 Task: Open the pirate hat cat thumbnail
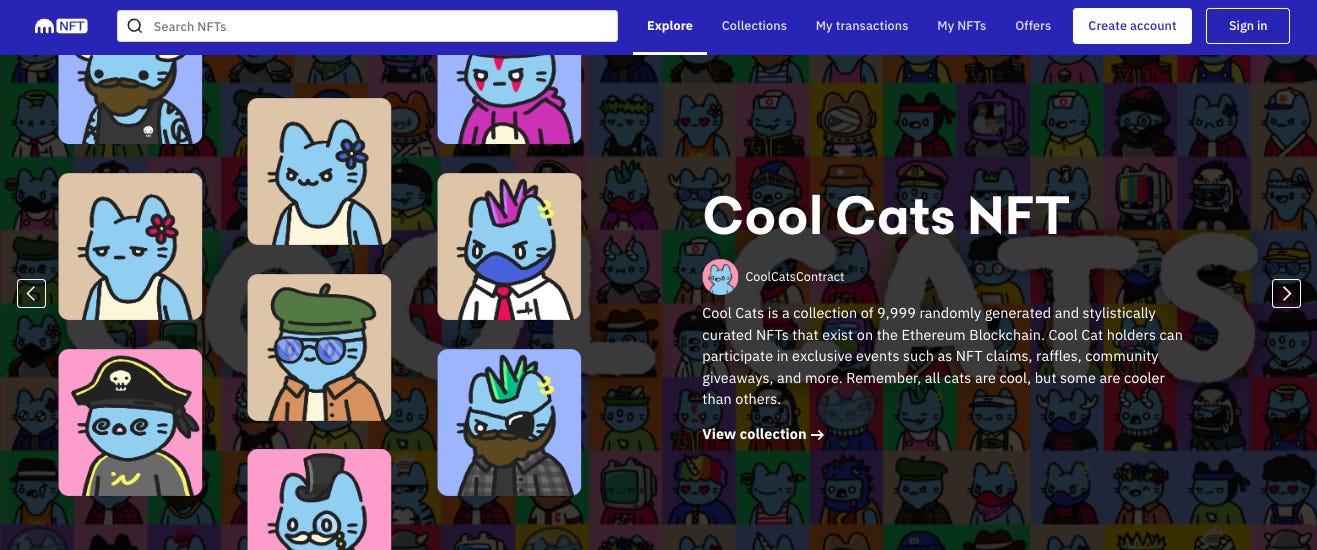click(130, 423)
